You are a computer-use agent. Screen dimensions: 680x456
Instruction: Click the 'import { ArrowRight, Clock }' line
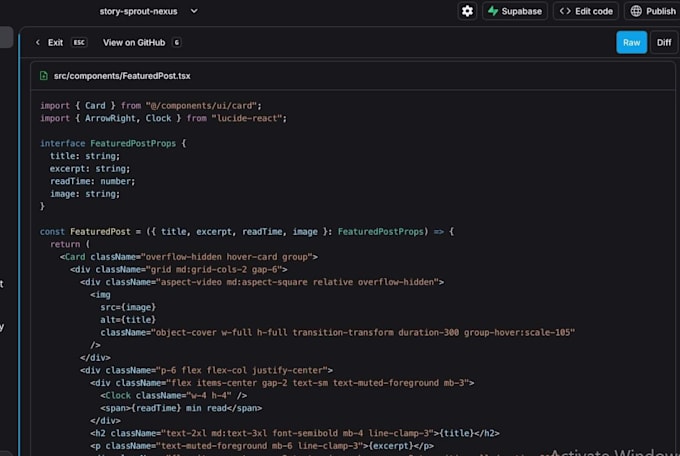[163, 118]
